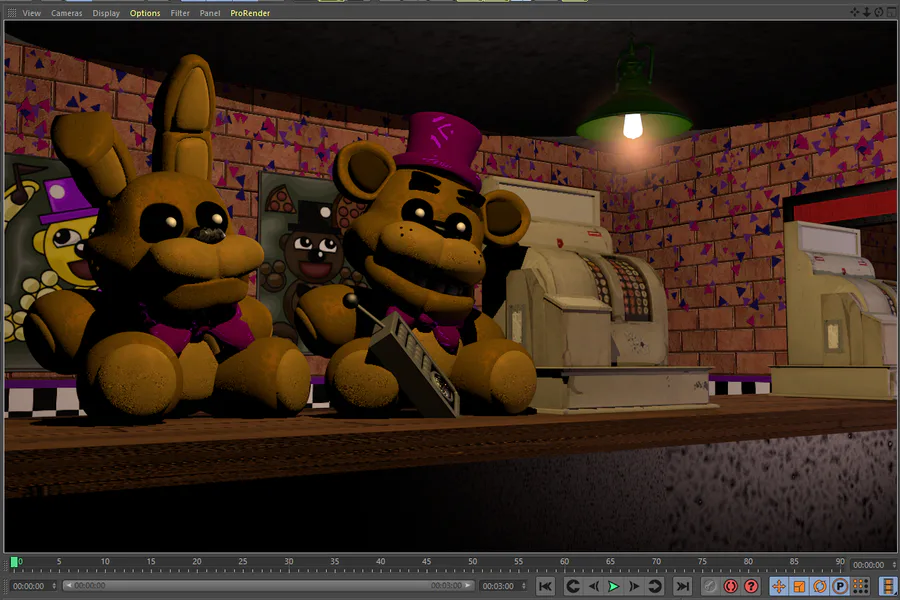This screenshot has height=600, width=900.
Task: Open the timeline layout filmstrip button
Action: [x=889, y=586]
